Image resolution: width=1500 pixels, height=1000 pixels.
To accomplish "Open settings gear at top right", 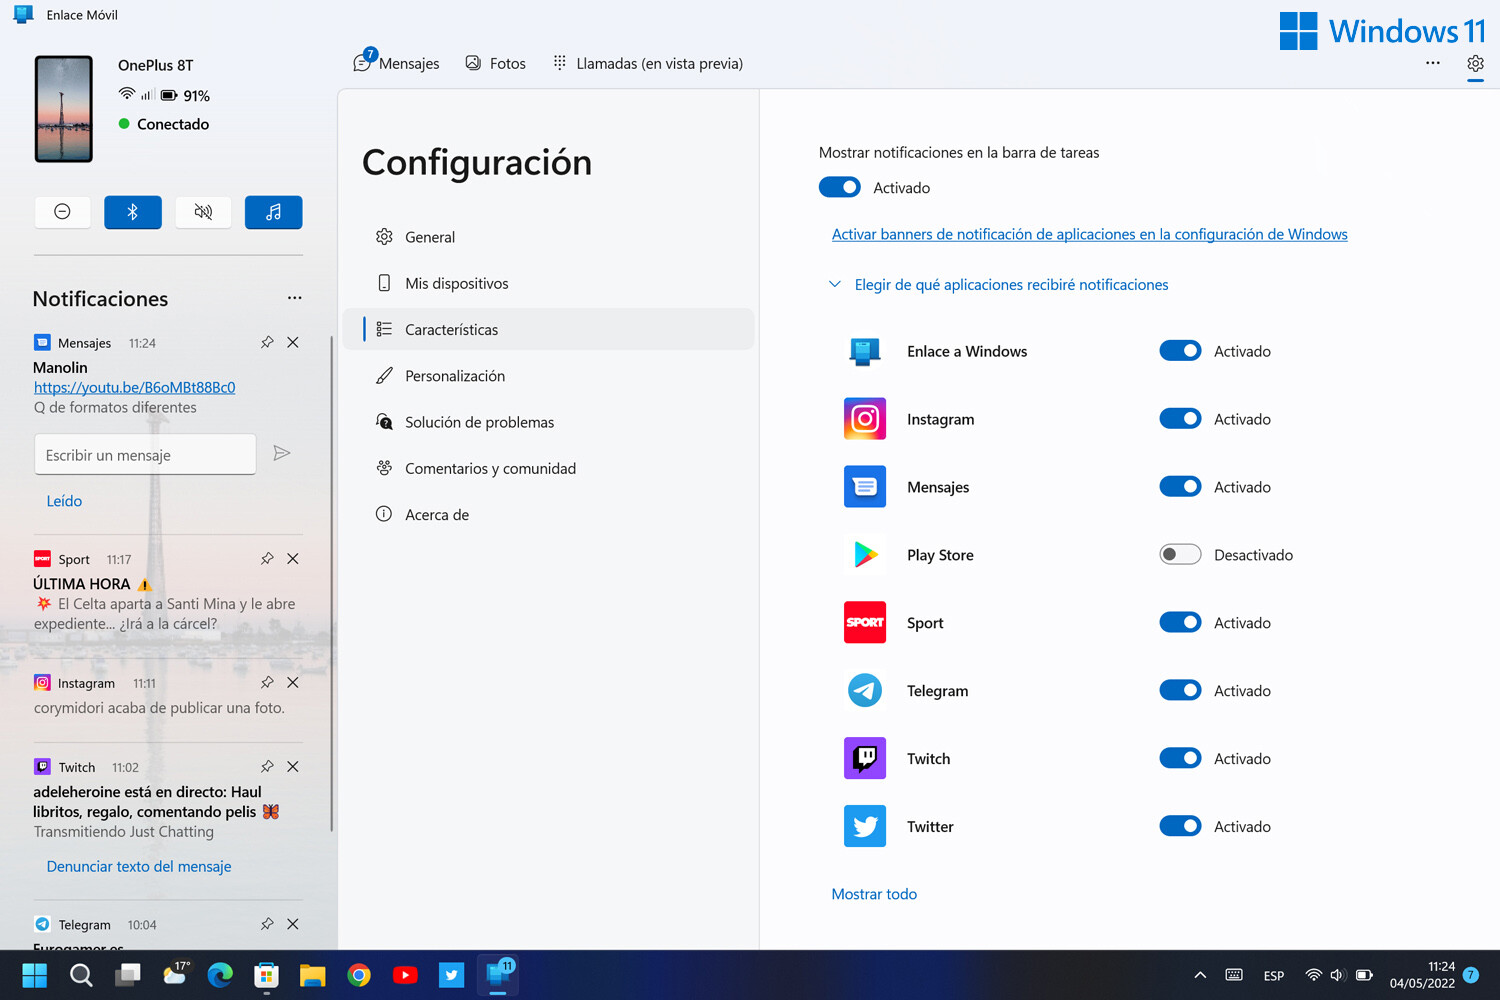I will pyautogui.click(x=1475, y=63).
